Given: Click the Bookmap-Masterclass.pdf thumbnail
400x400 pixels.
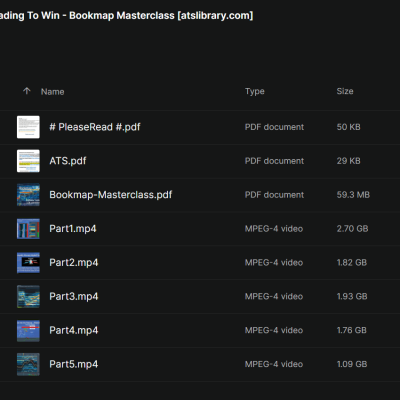Looking at the screenshot, I should 28,195.
